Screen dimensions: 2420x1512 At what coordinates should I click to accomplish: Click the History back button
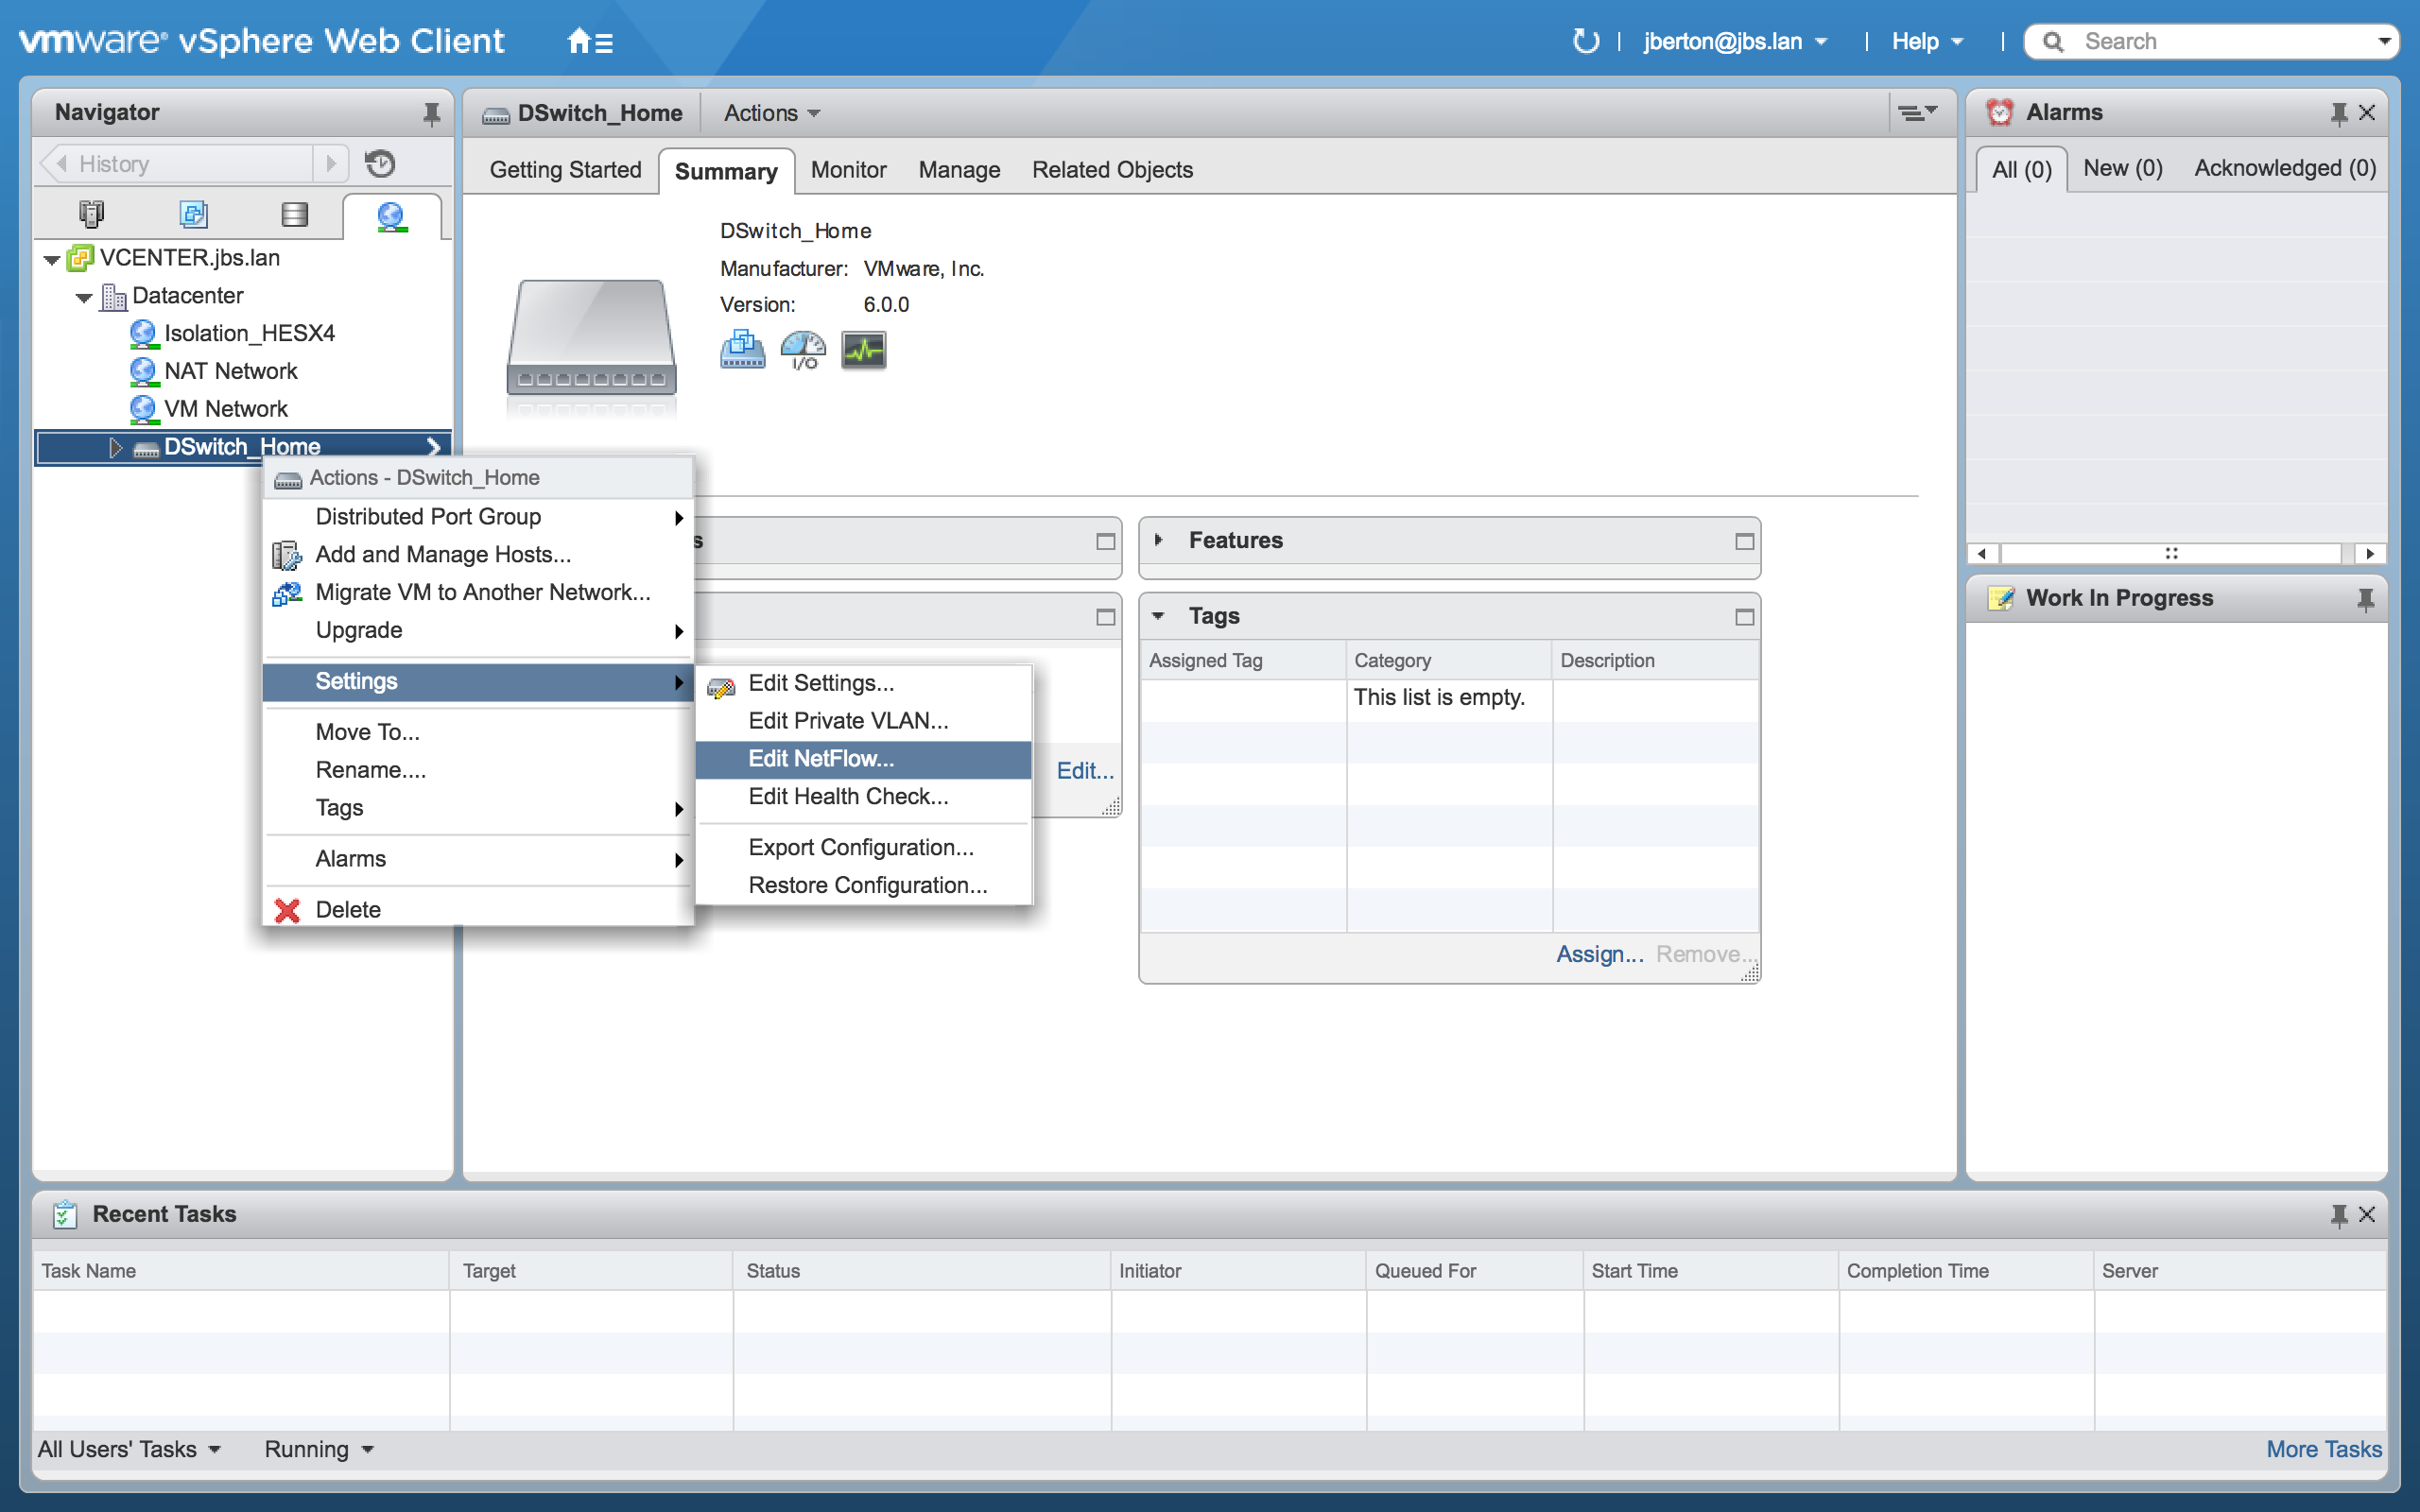pos(62,164)
